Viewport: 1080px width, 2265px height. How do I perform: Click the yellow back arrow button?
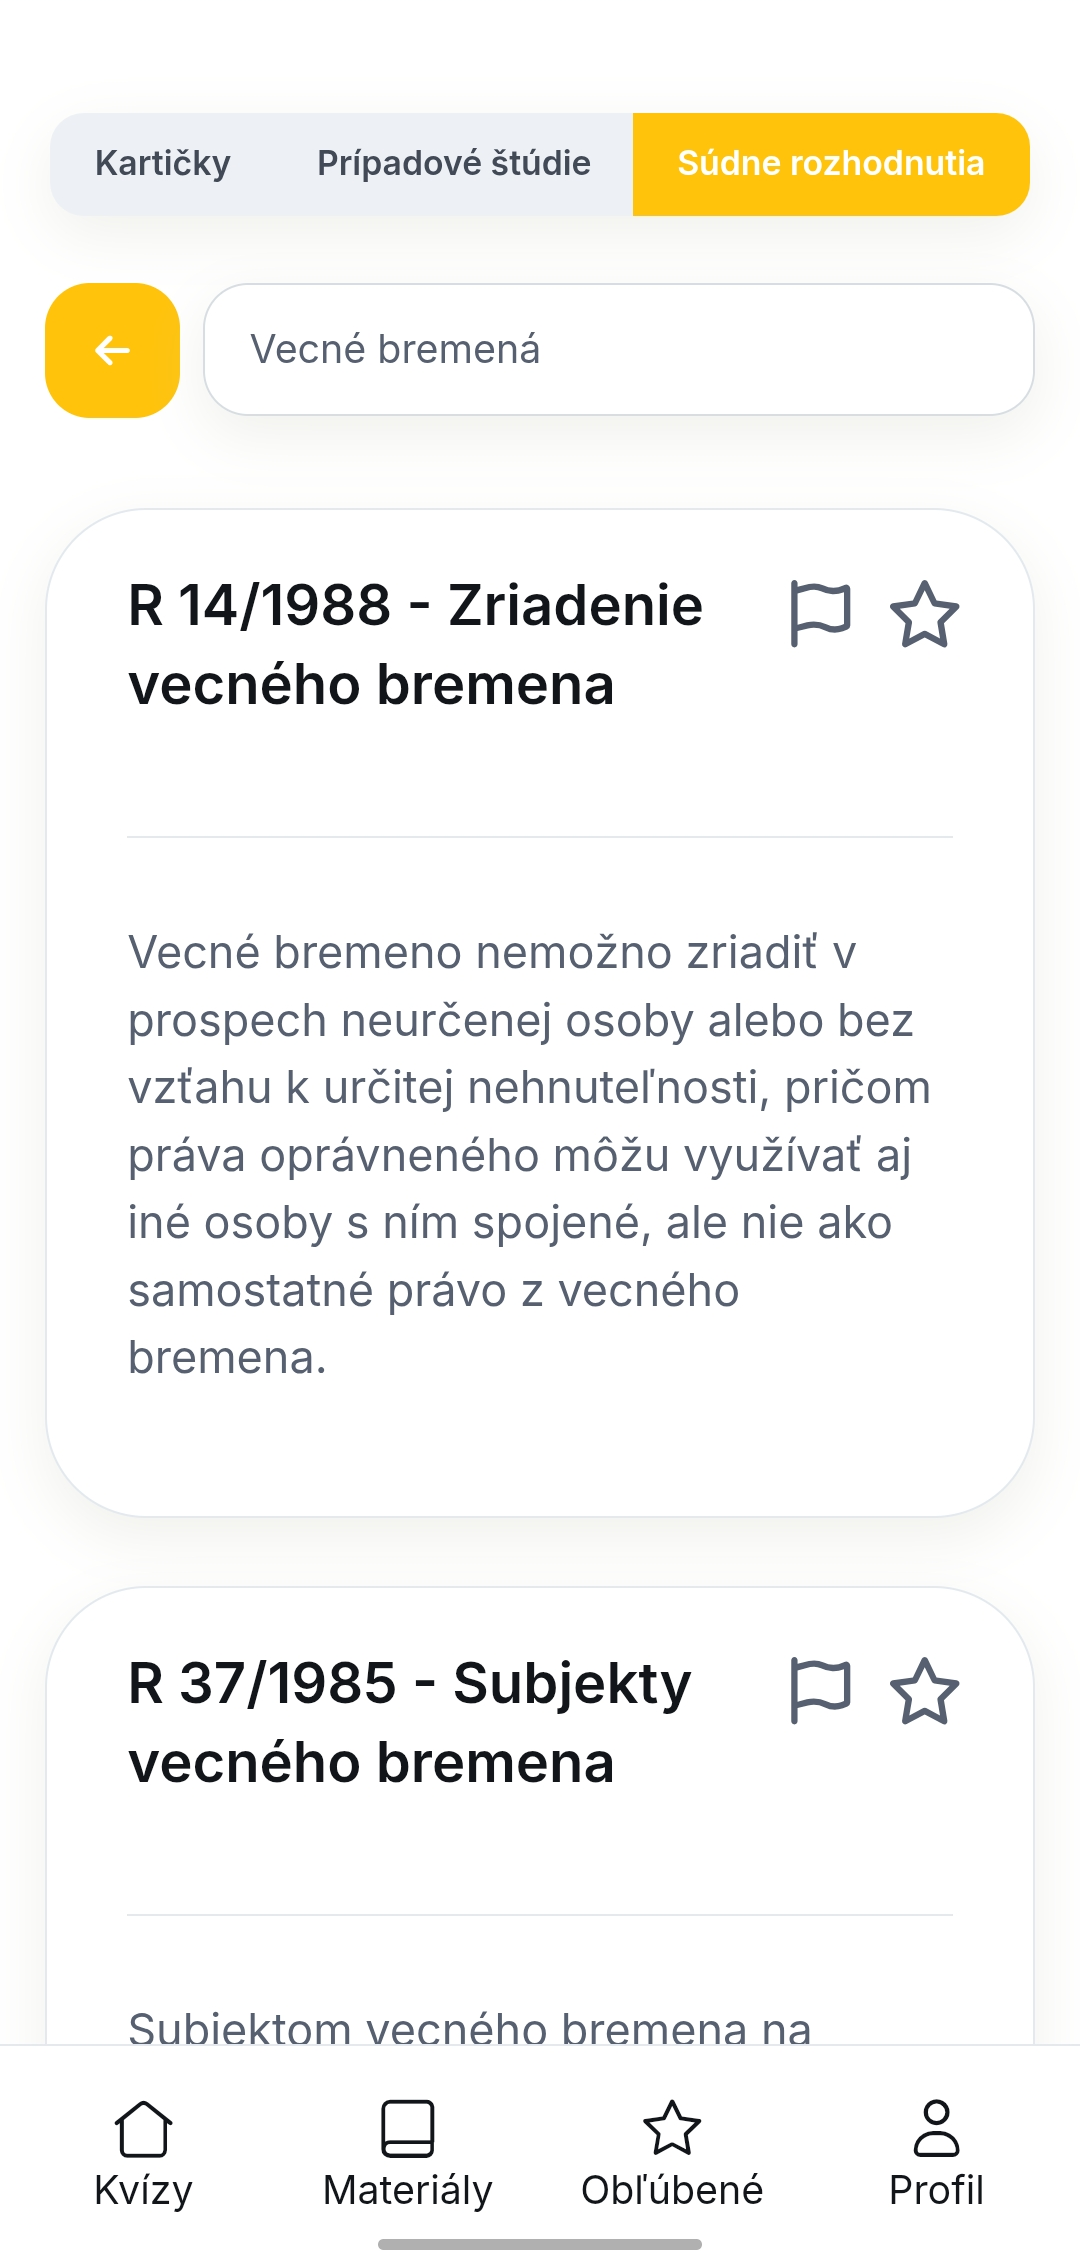click(x=112, y=350)
